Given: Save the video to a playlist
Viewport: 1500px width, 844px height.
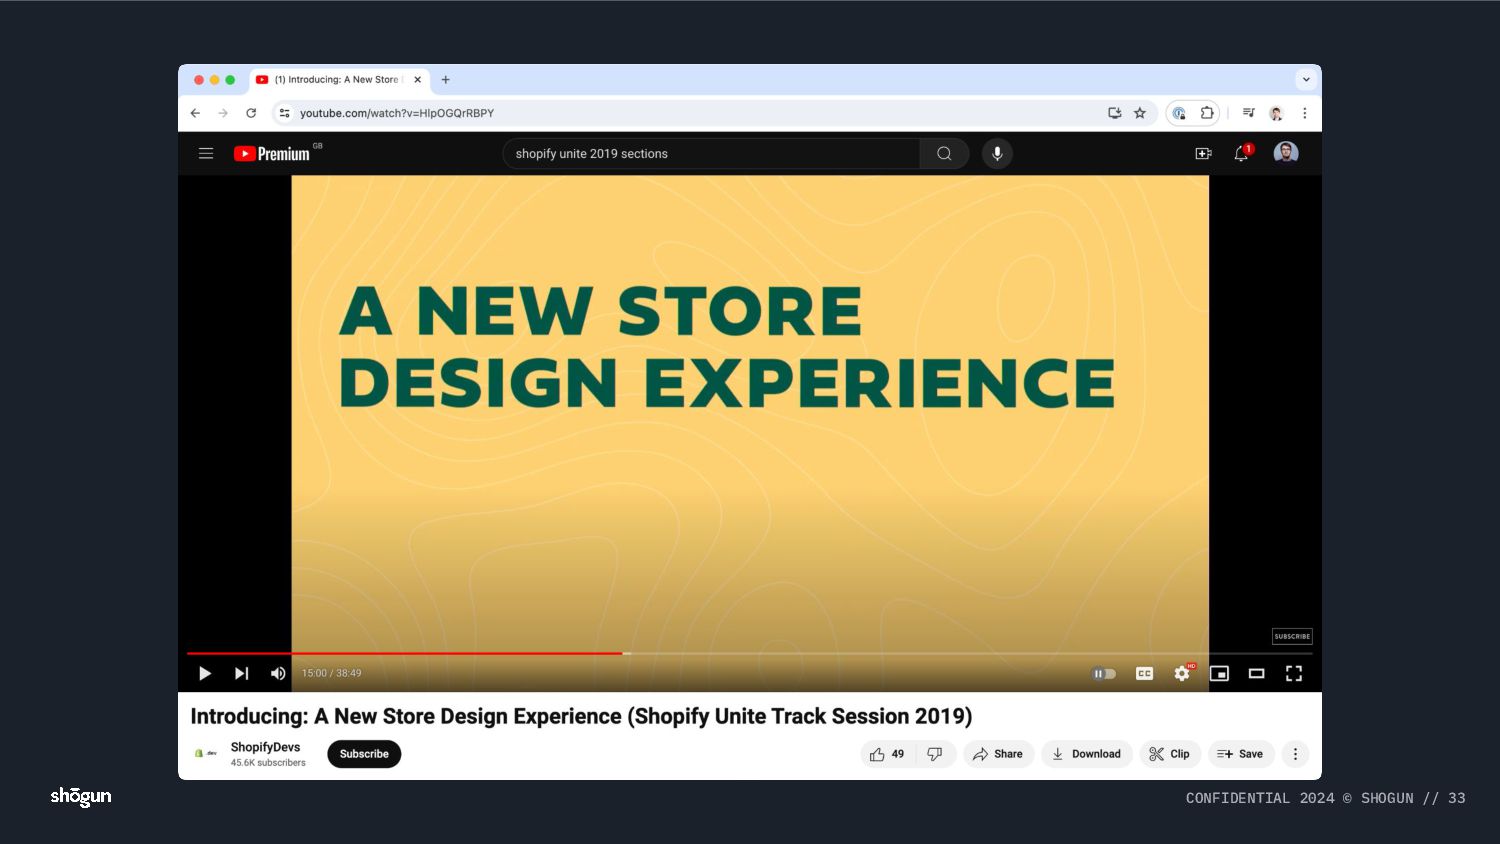Looking at the screenshot, I should [x=1241, y=754].
